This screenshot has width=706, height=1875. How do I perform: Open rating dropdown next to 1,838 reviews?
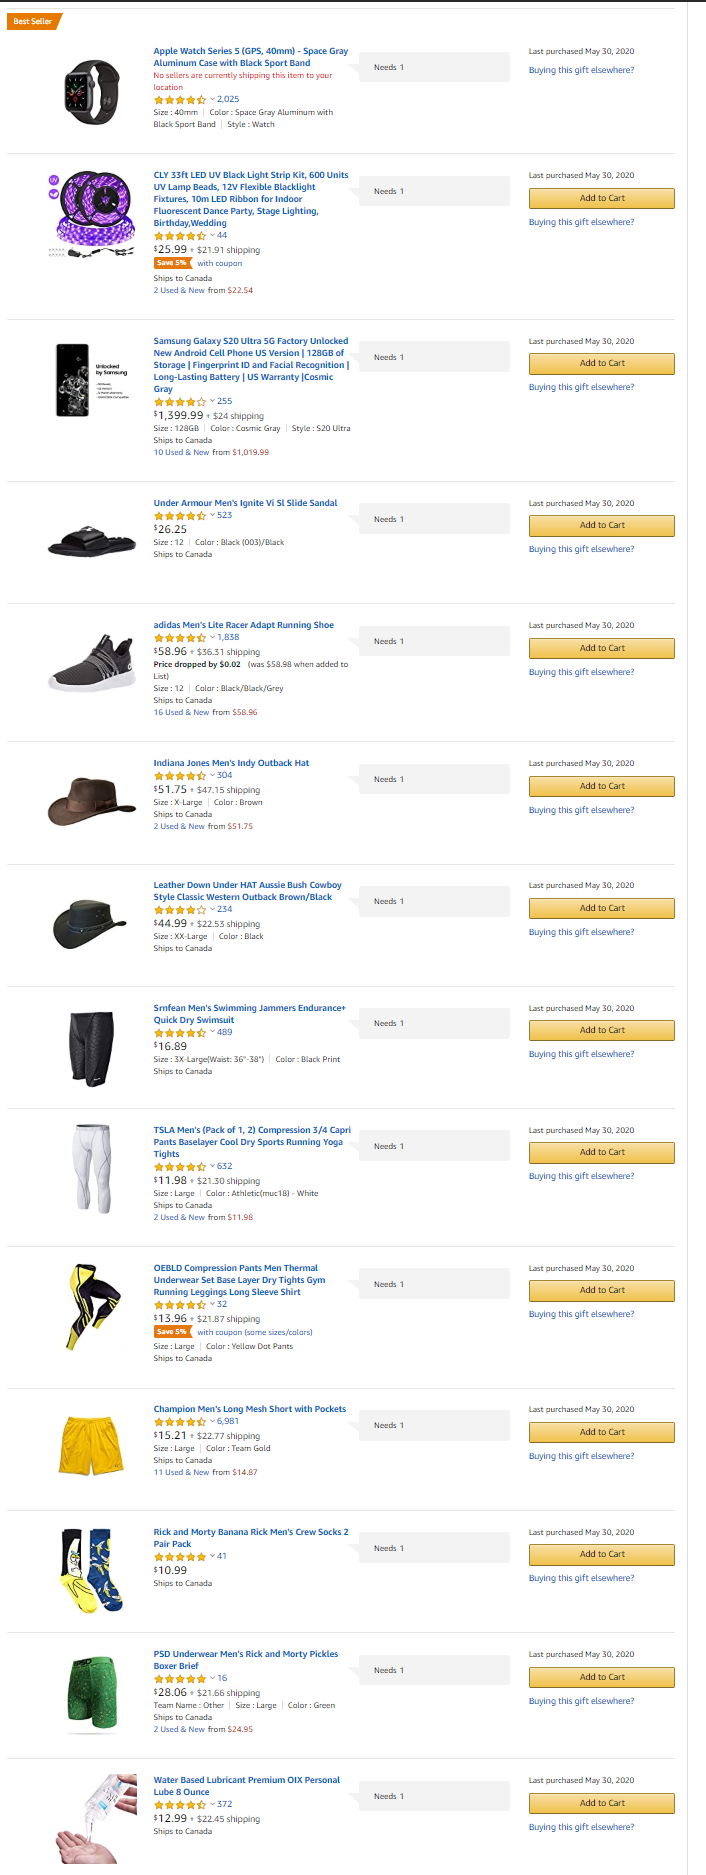click(212, 638)
